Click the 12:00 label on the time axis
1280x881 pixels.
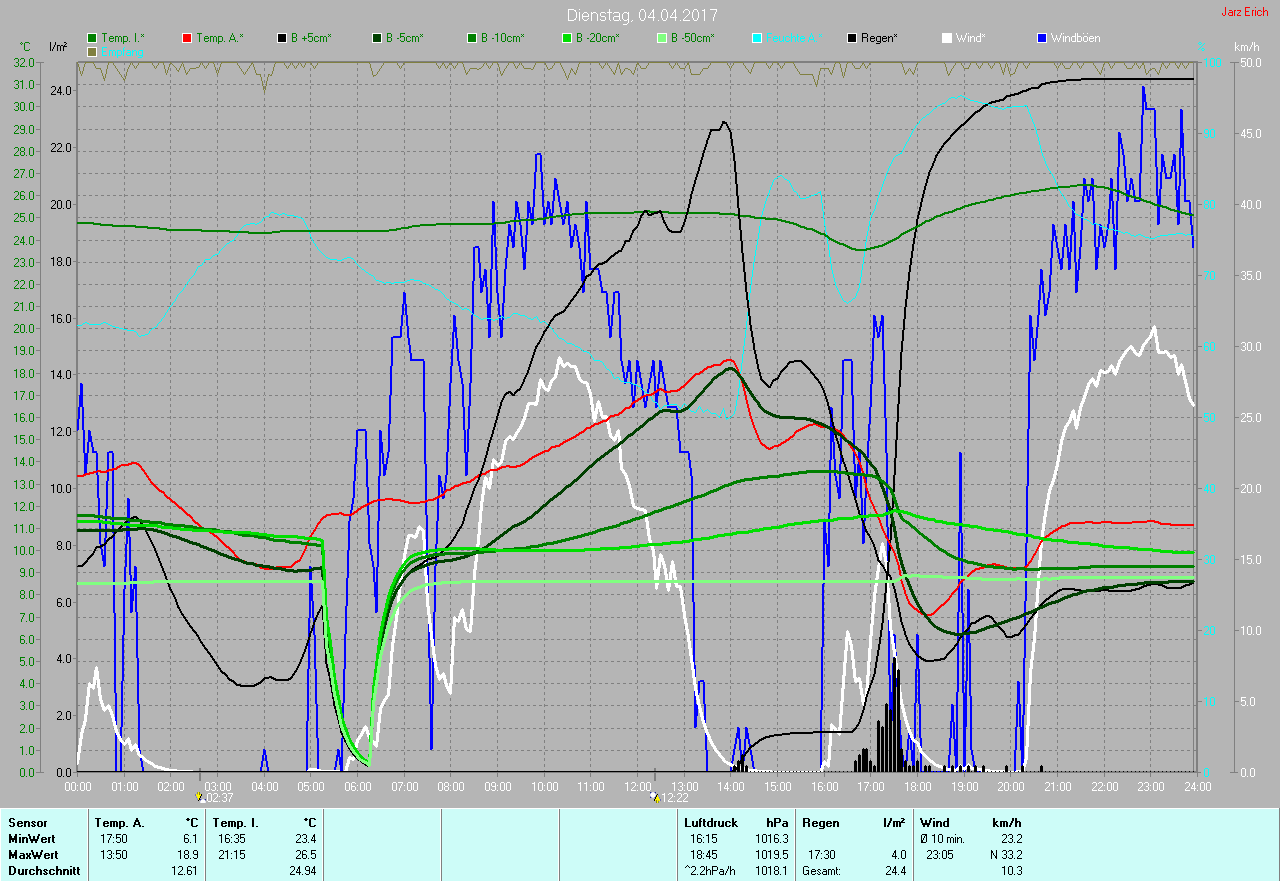tap(637, 787)
